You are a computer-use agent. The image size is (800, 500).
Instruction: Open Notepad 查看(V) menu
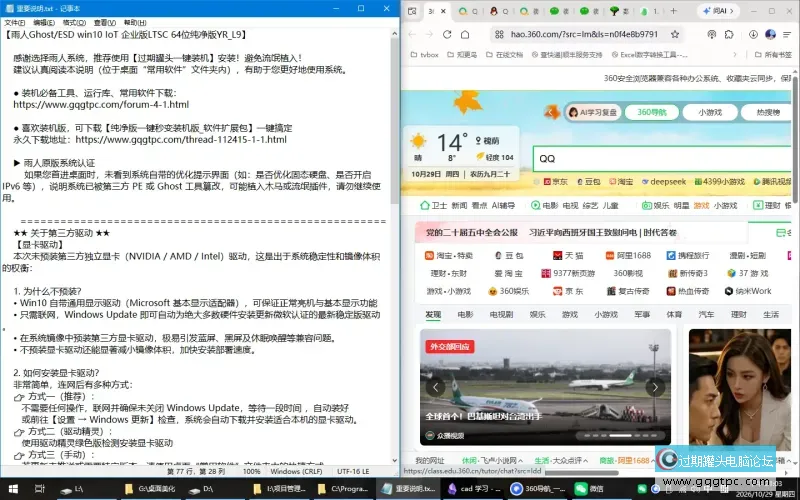coord(105,22)
